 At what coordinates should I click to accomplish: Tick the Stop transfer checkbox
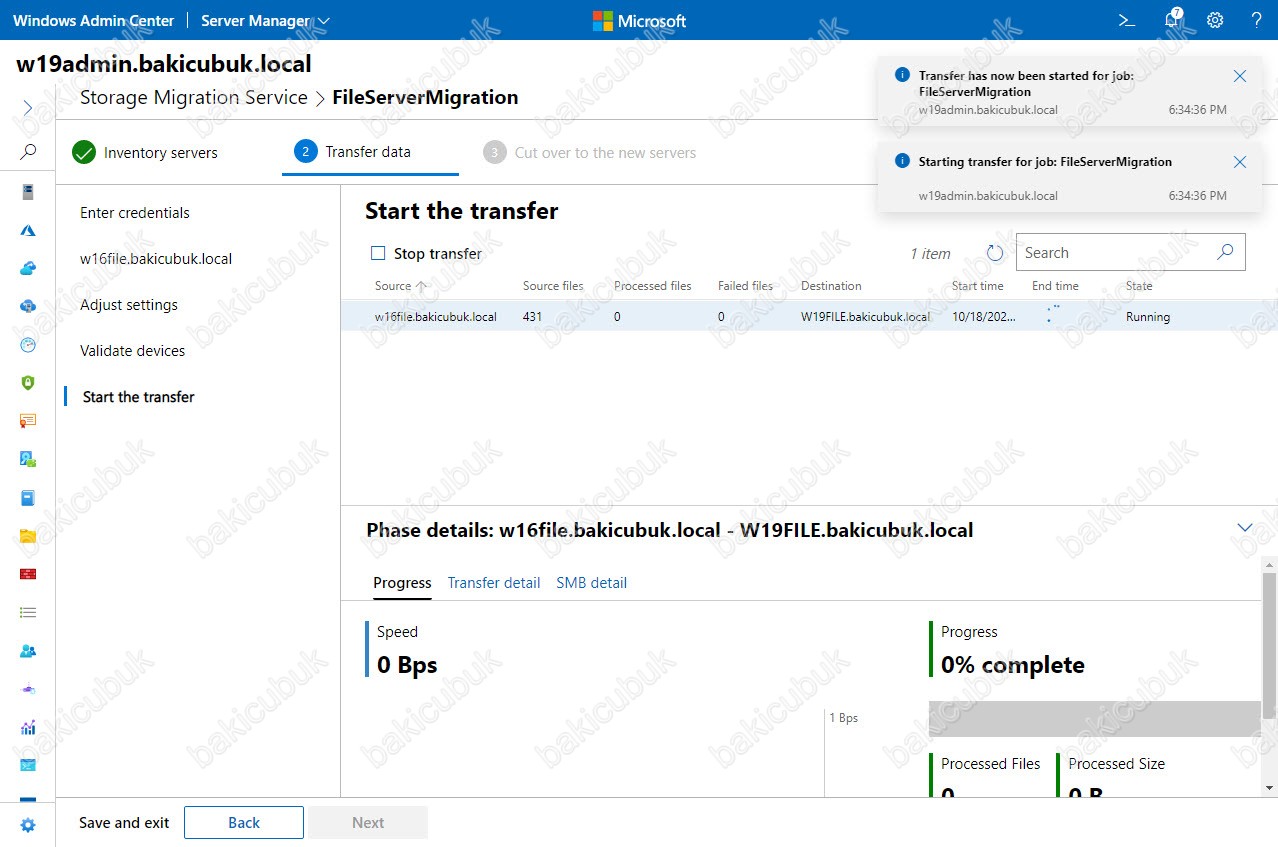tap(378, 253)
